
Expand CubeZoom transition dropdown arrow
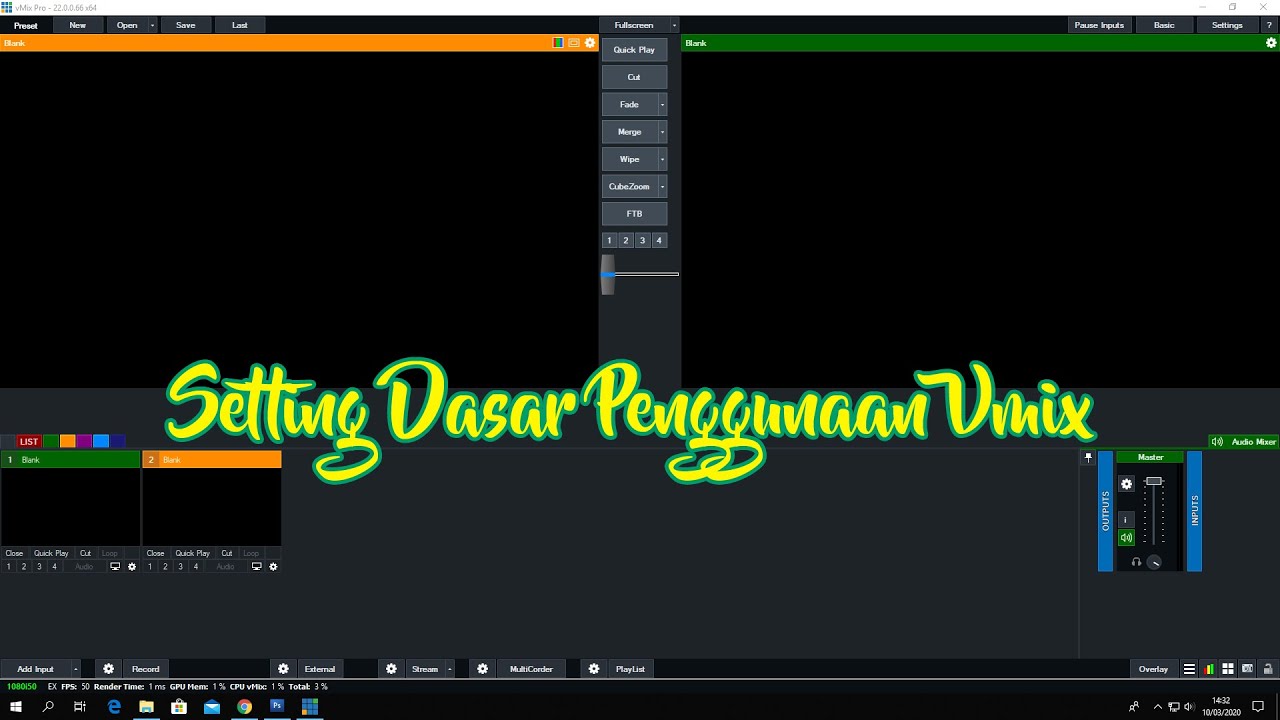click(x=662, y=186)
